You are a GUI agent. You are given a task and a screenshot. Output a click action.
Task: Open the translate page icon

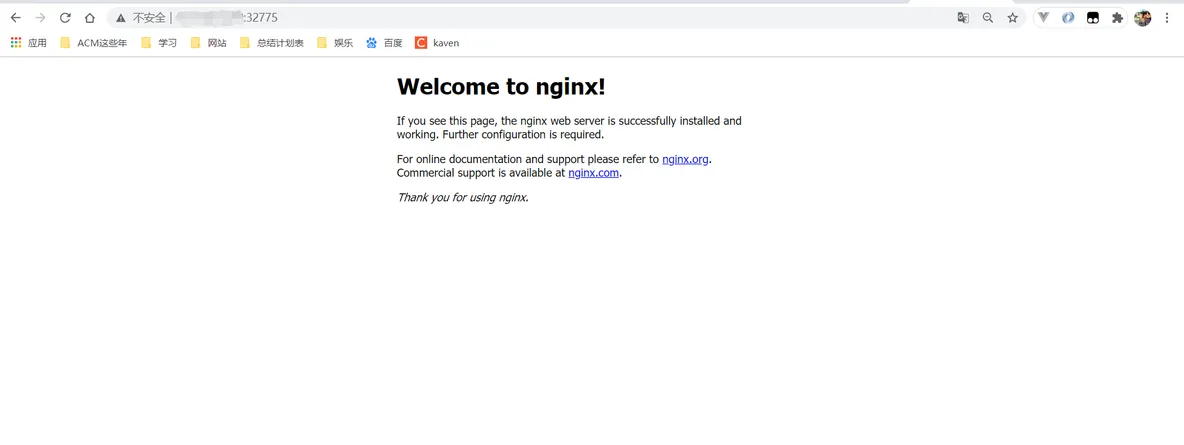pyautogui.click(x=963, y=18)
